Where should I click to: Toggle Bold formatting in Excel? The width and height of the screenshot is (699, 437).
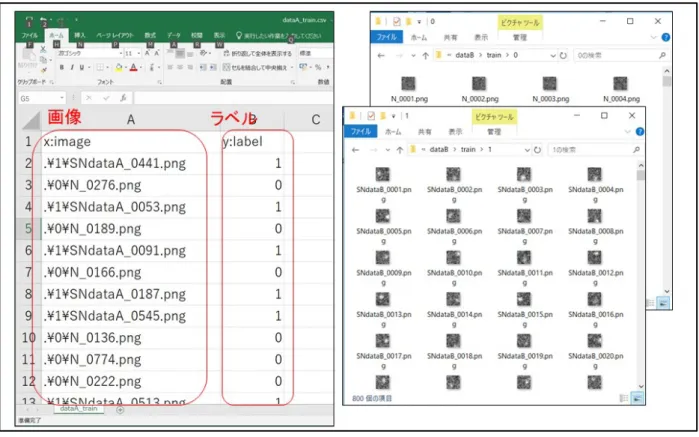pyautogui.click(x=62, y=67)
